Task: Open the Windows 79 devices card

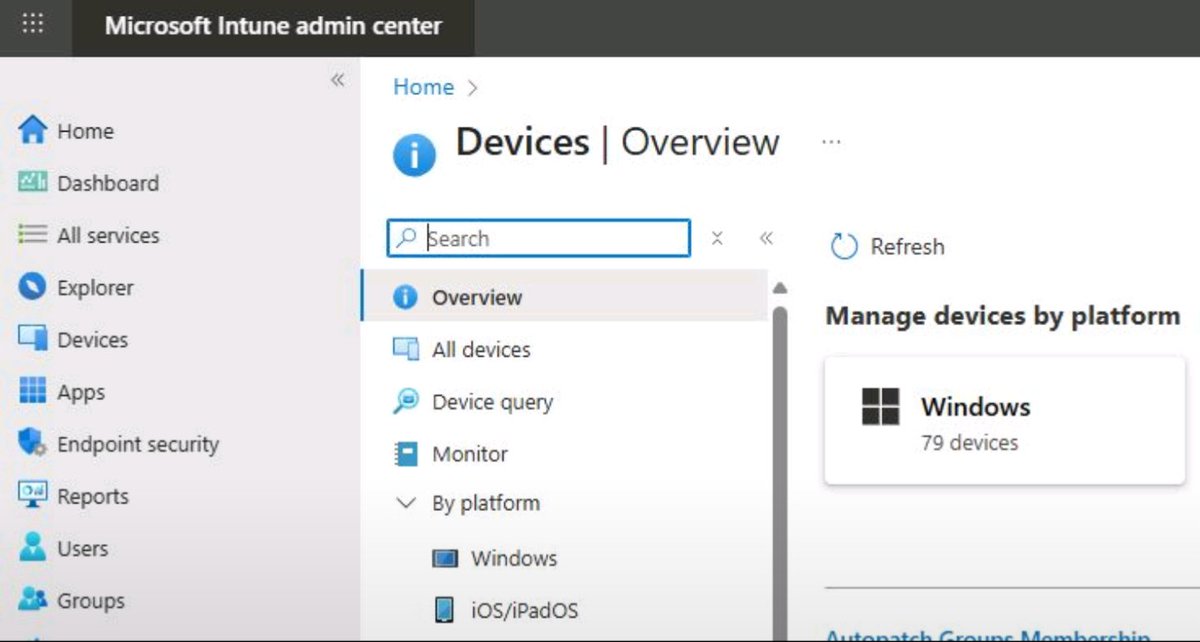Action: click(1004, 420)
